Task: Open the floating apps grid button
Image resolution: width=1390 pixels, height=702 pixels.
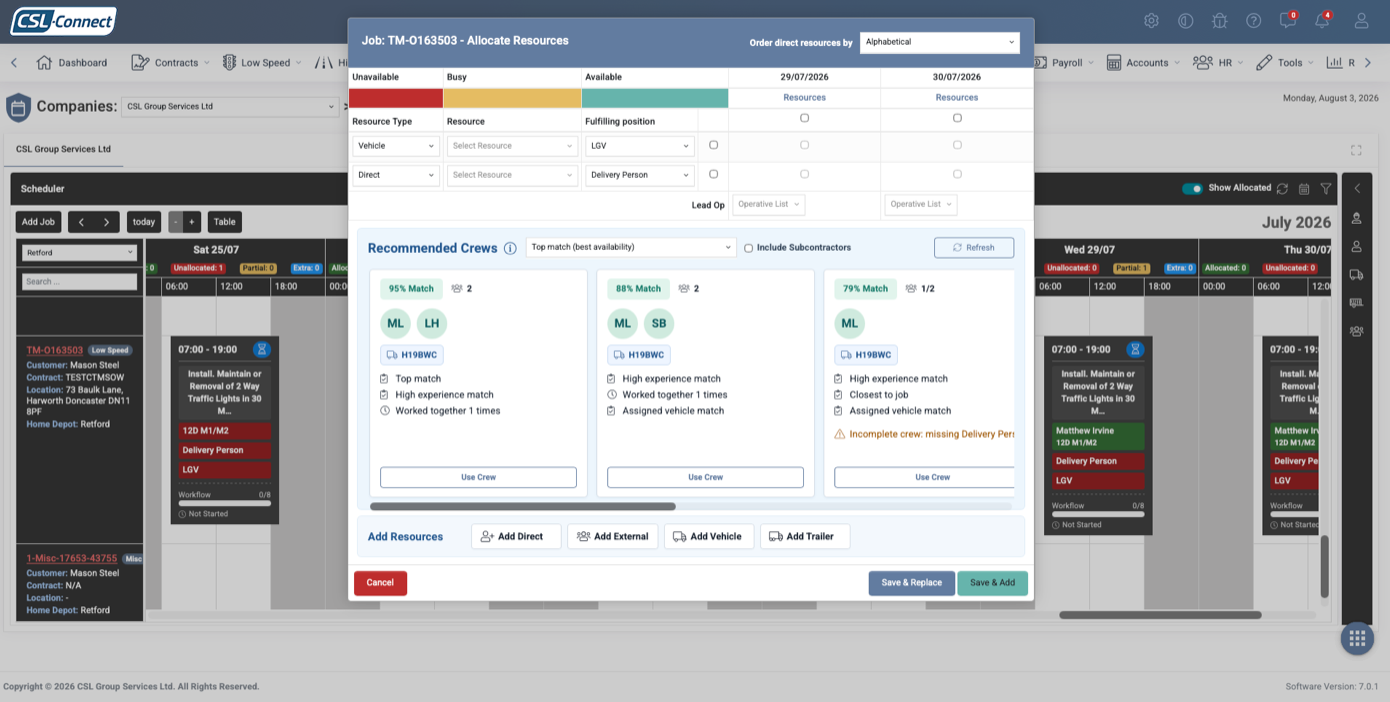Action: tap(1357, 638)
